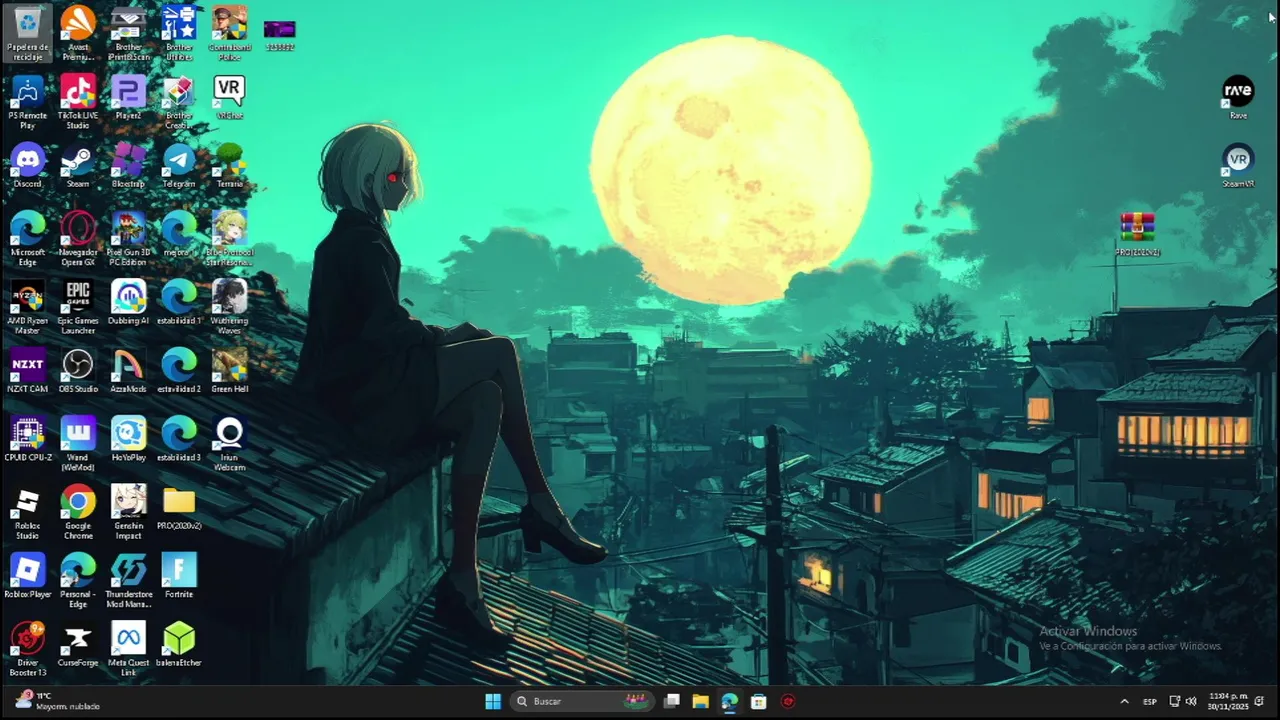Launch Meta Quest Link shortcut
1280x720 pixels.
click(128, 648)
